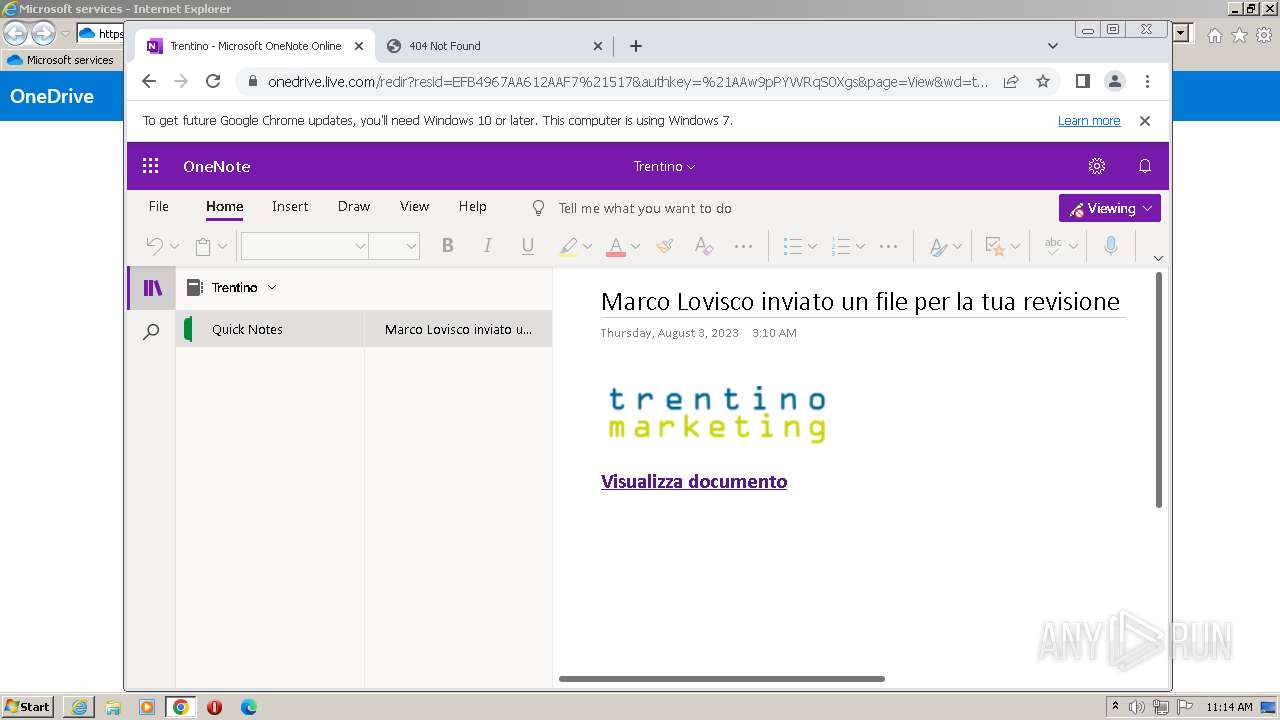Expand the Tags dropdown arrow
The image size is (1280, 720).
pos(1015,246)
